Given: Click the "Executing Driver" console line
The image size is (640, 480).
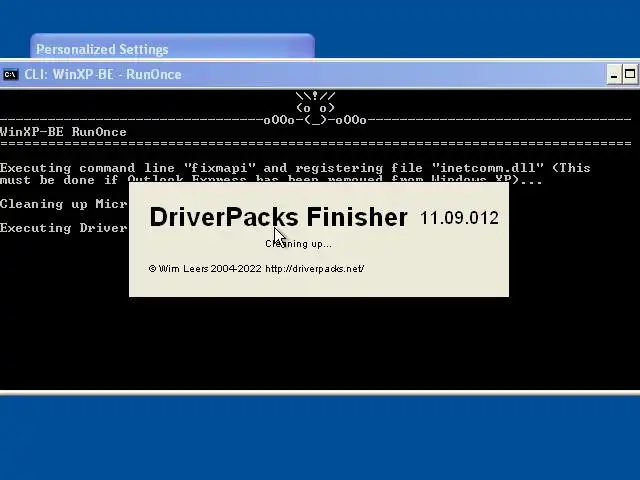Looking at the screenshot, I should [x=64, y=228].
